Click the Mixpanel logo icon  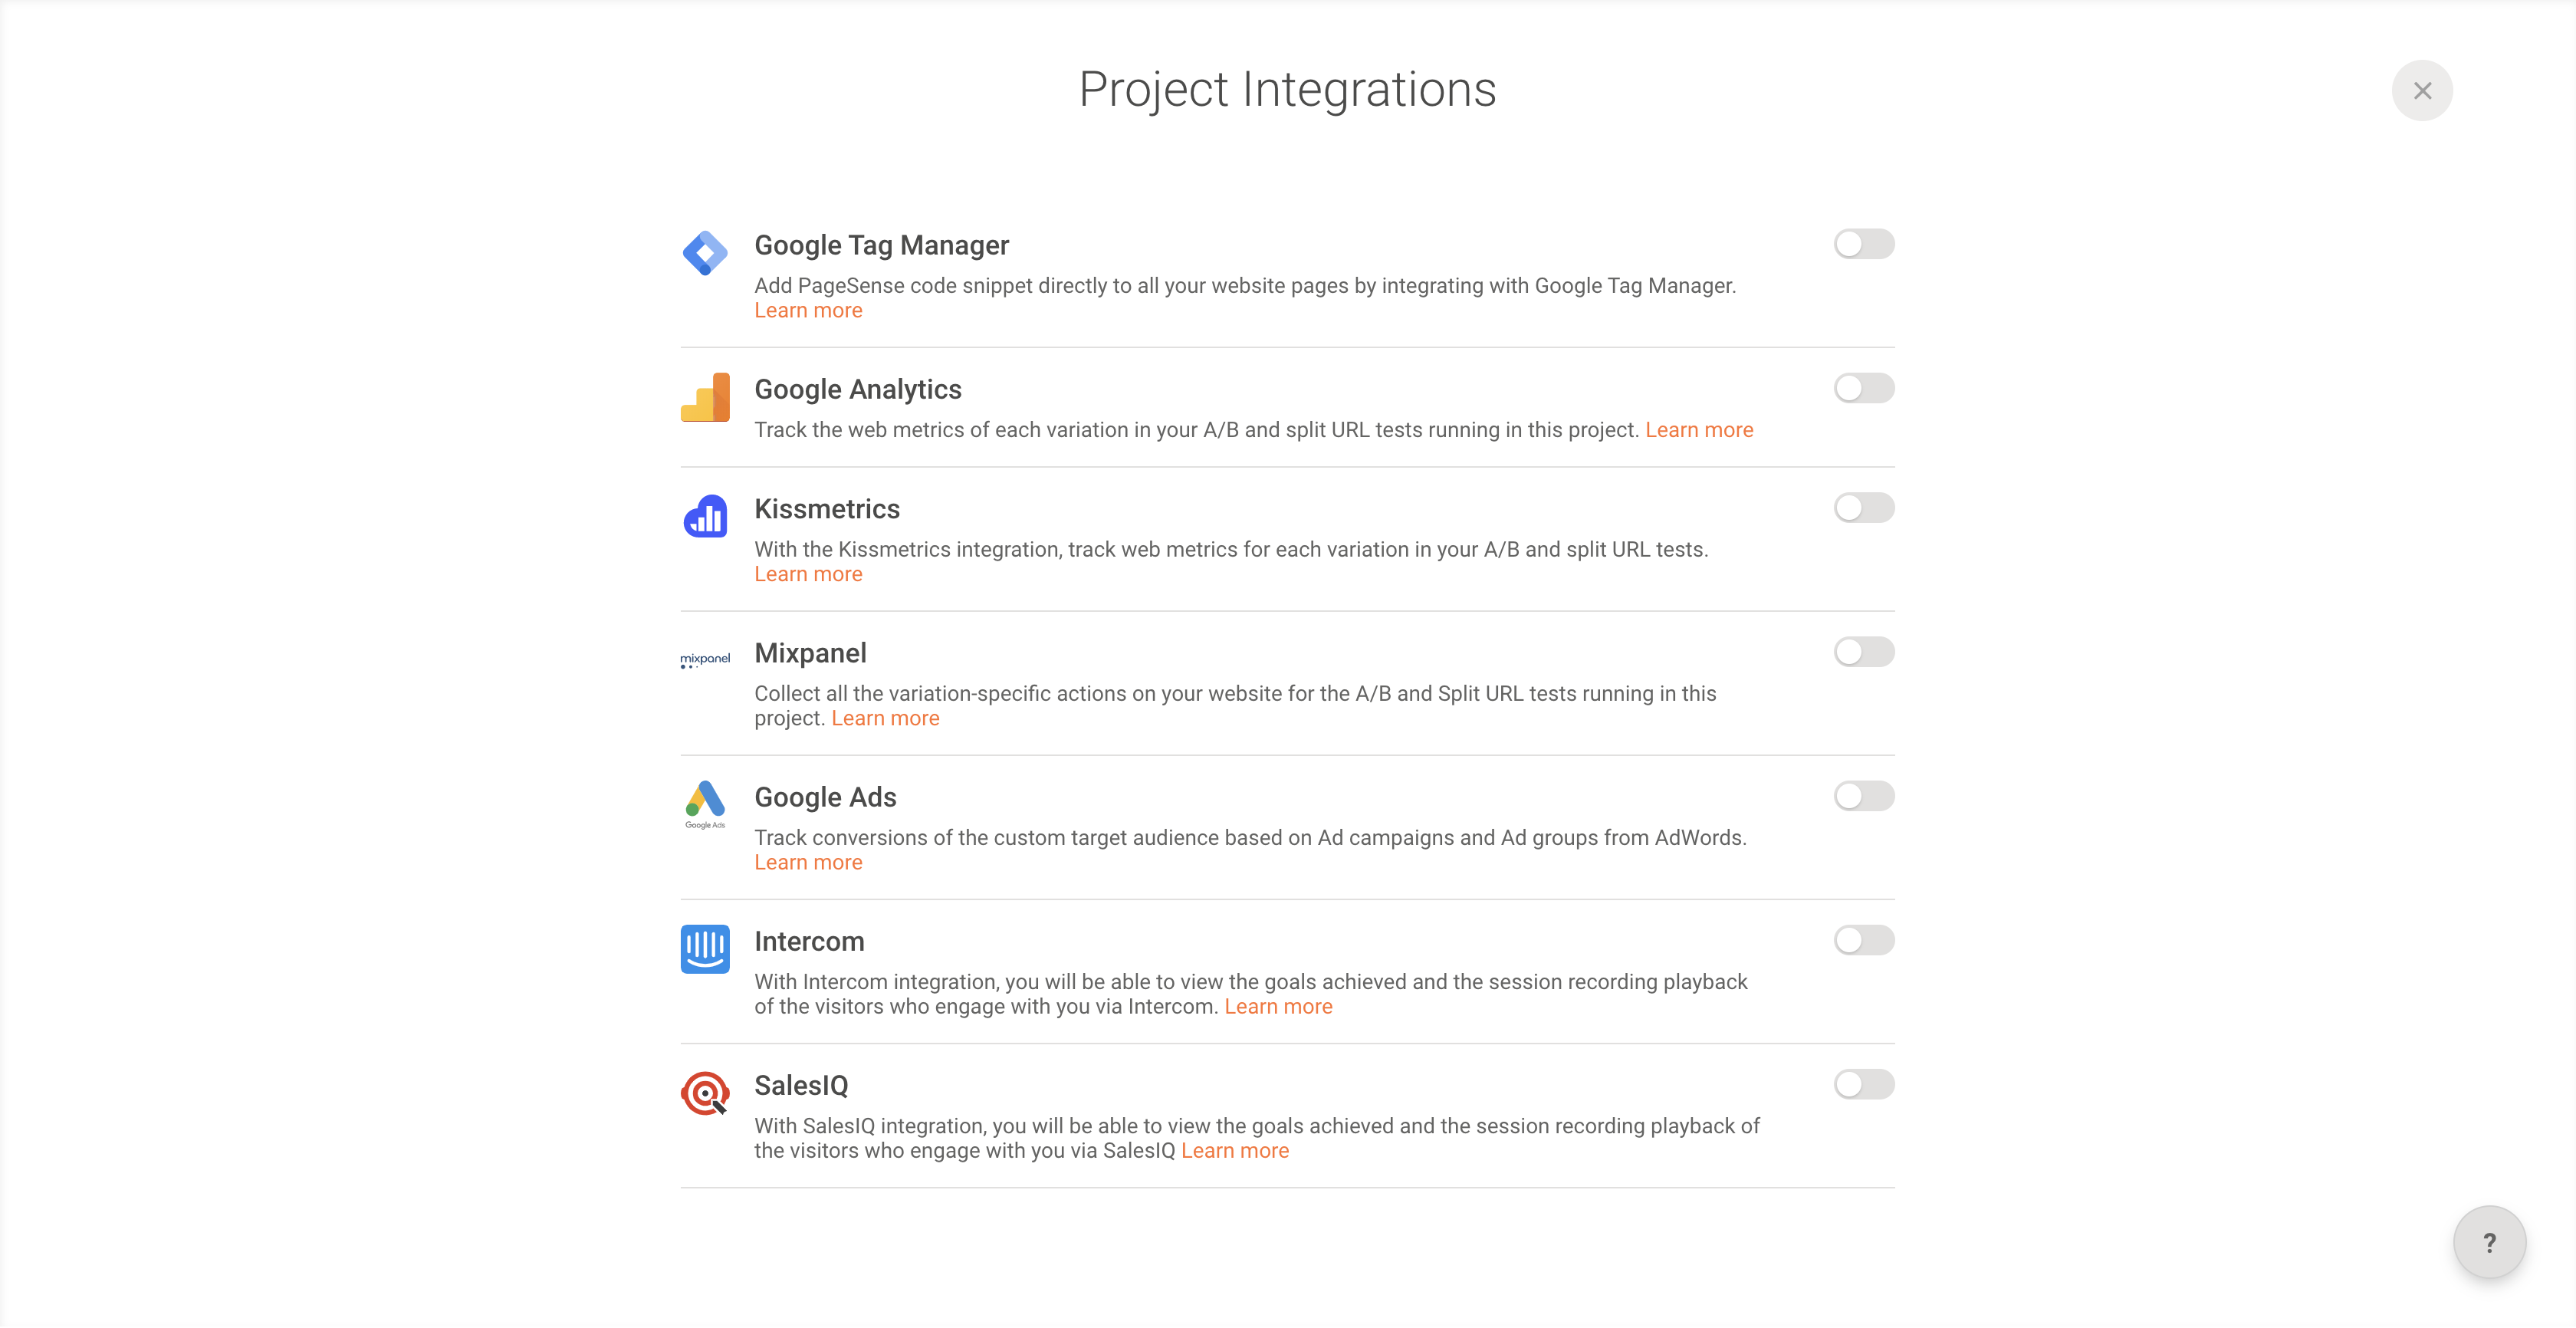(x=705, y=660)
